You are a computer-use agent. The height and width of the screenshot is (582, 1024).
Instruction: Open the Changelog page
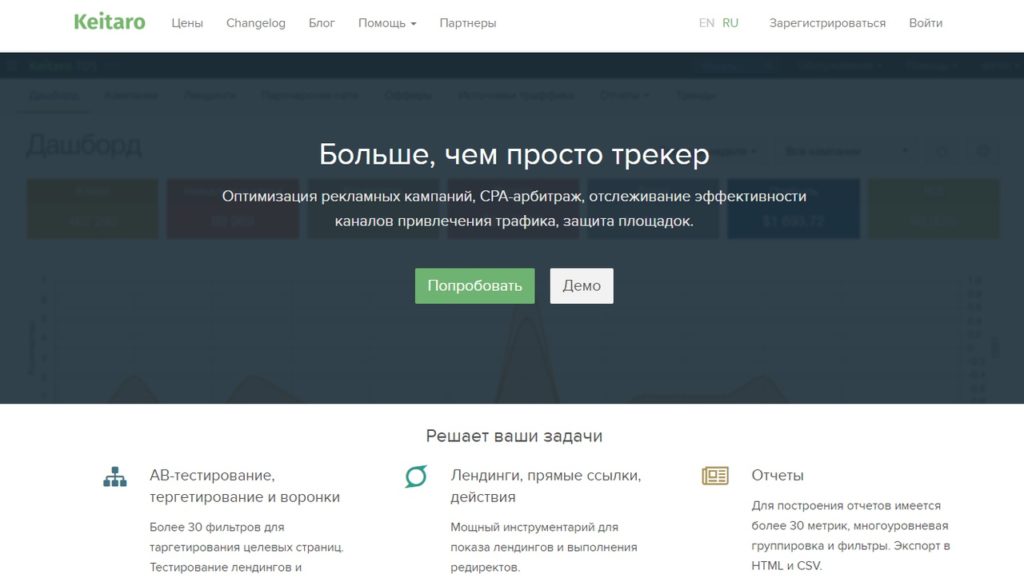pos(255,23)
